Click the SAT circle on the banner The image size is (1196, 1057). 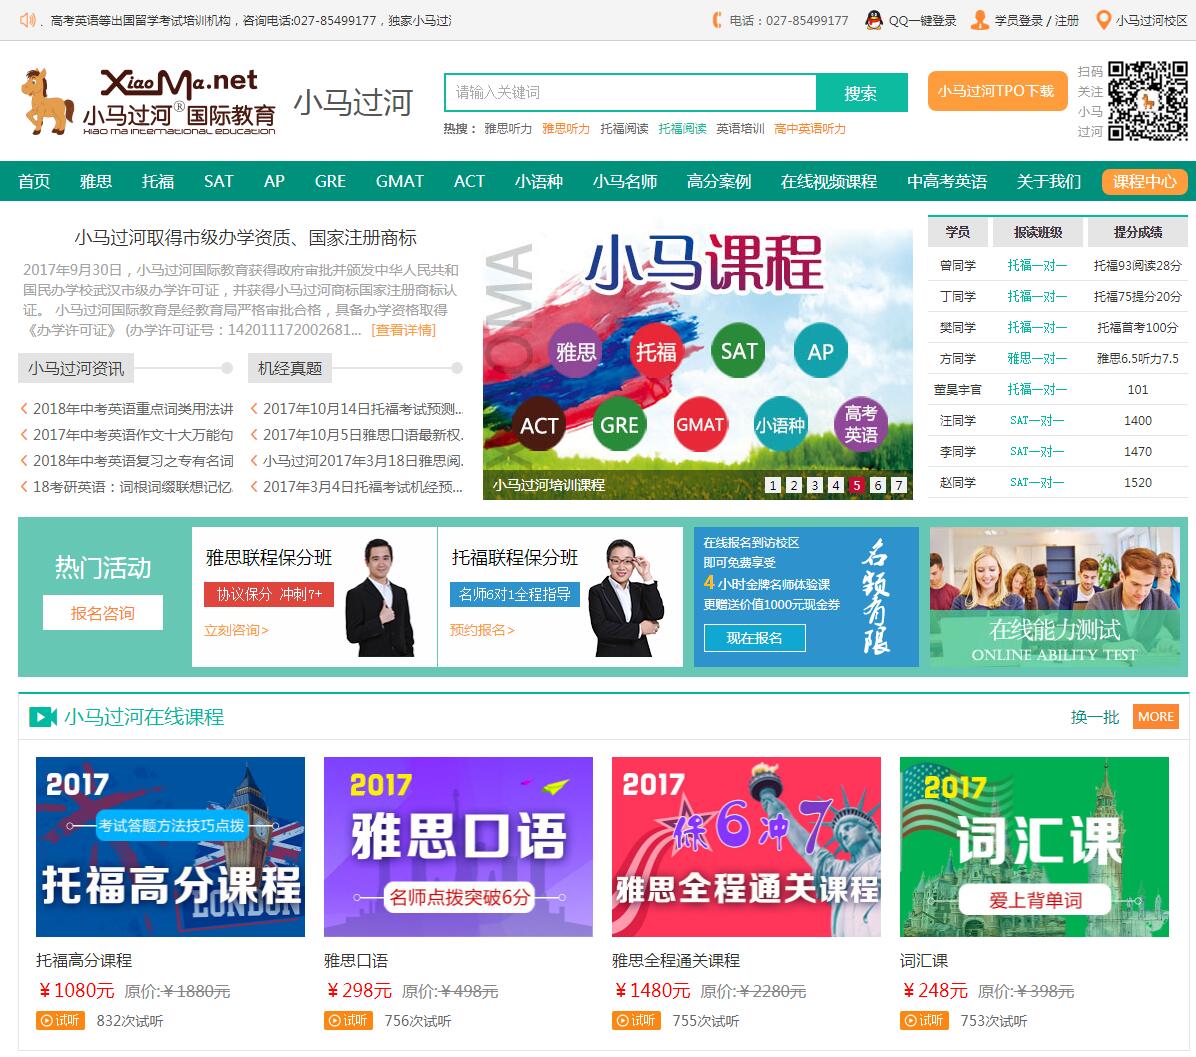[738, 351]
